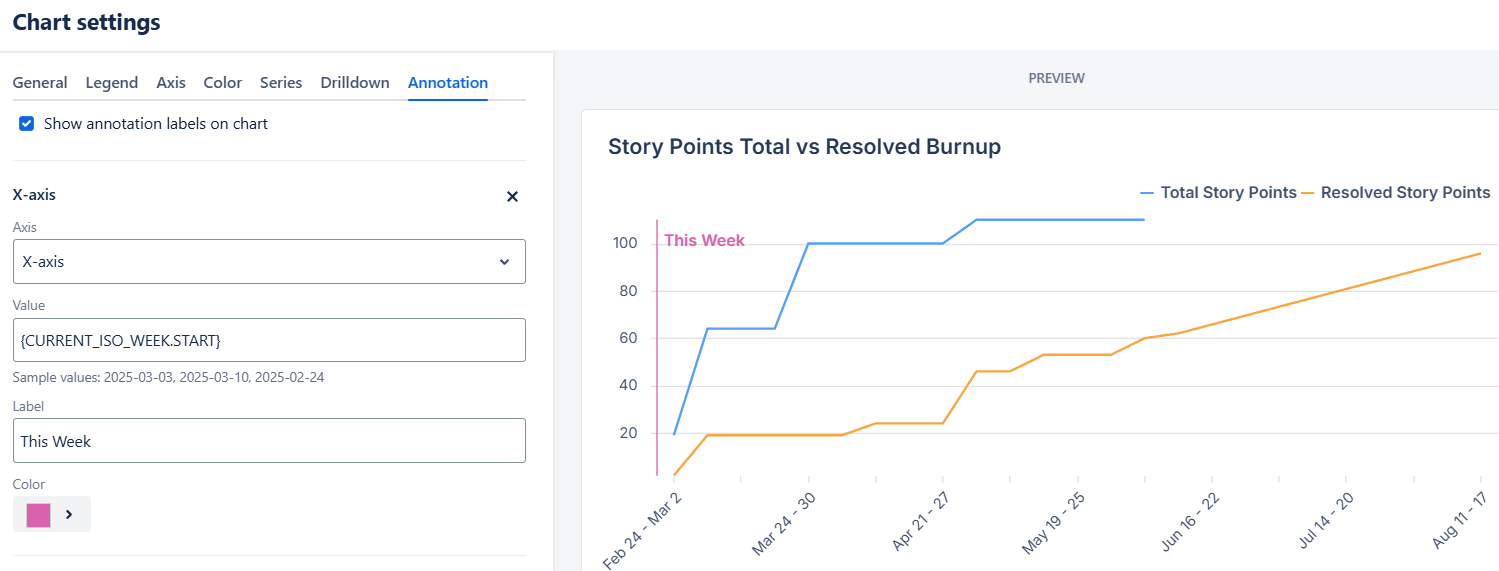Click the Label field containing This Week

(x=269, y=441)
